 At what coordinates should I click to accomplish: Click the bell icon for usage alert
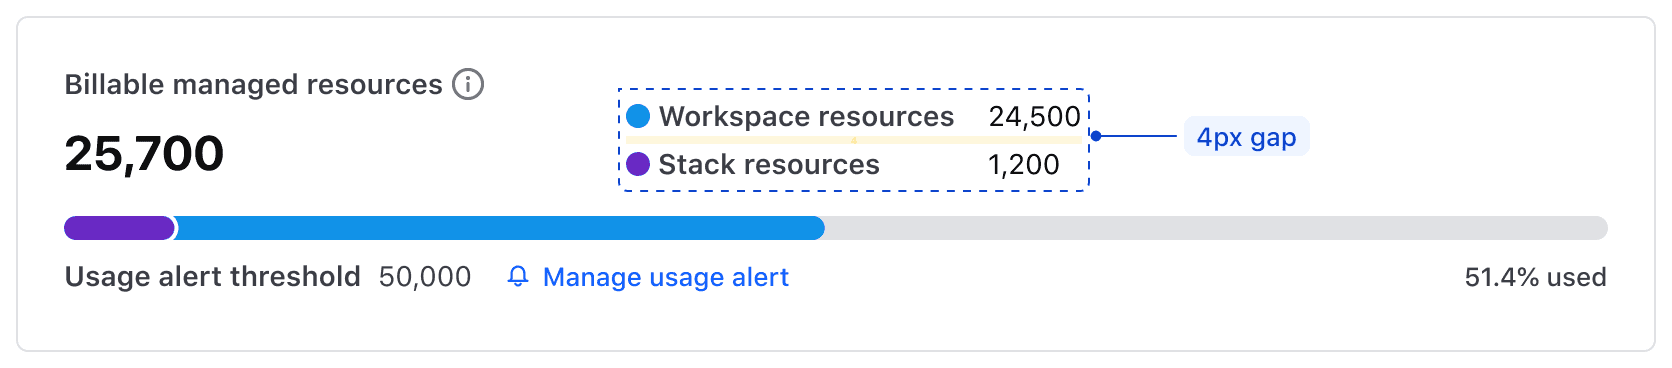click(518, 276)
